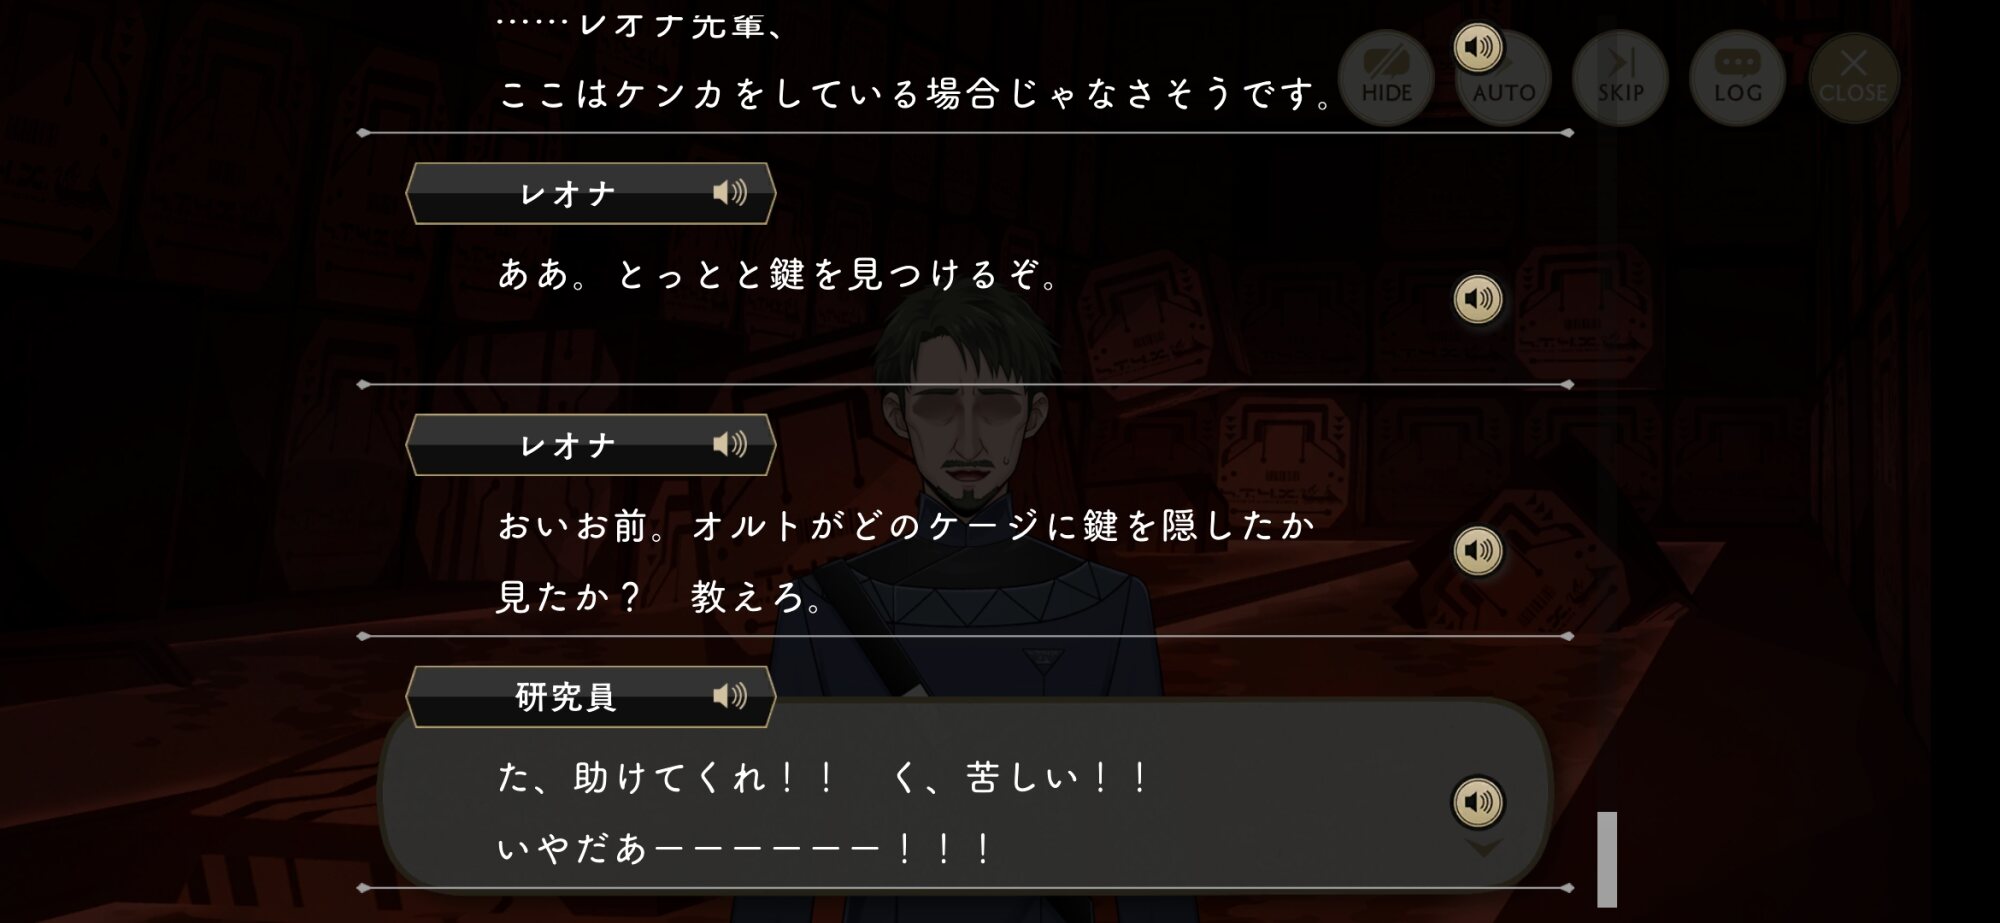Select the first レオナ name plate

pos(591,193)
